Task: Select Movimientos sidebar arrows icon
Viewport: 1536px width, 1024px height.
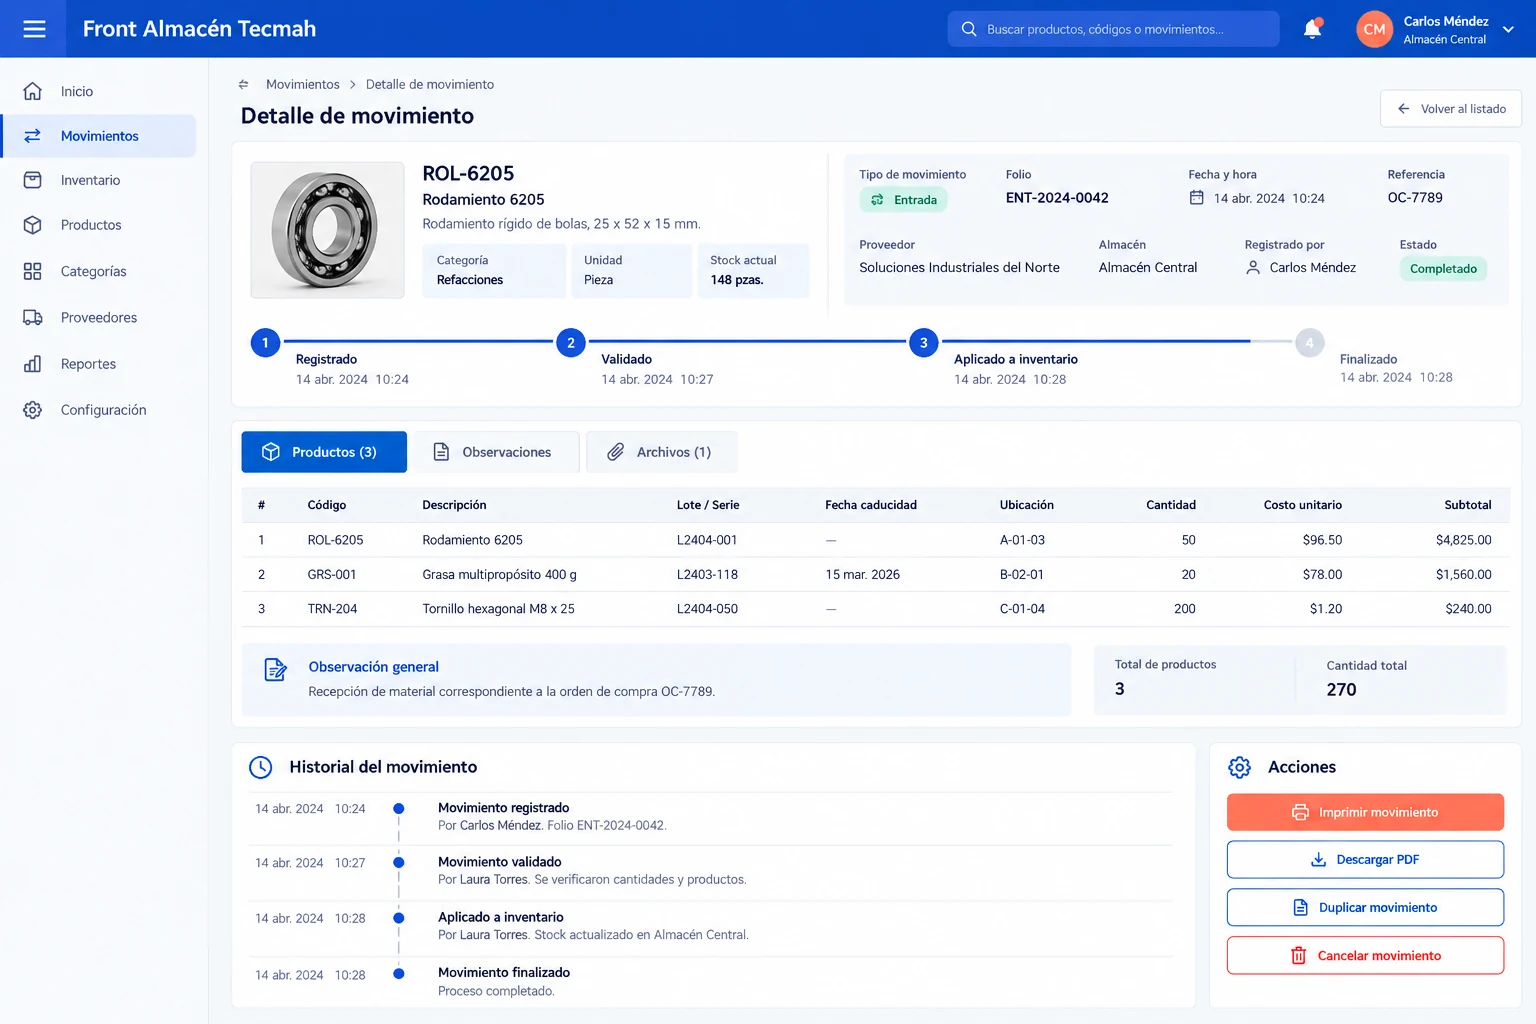Action: [x=33, y=136]
